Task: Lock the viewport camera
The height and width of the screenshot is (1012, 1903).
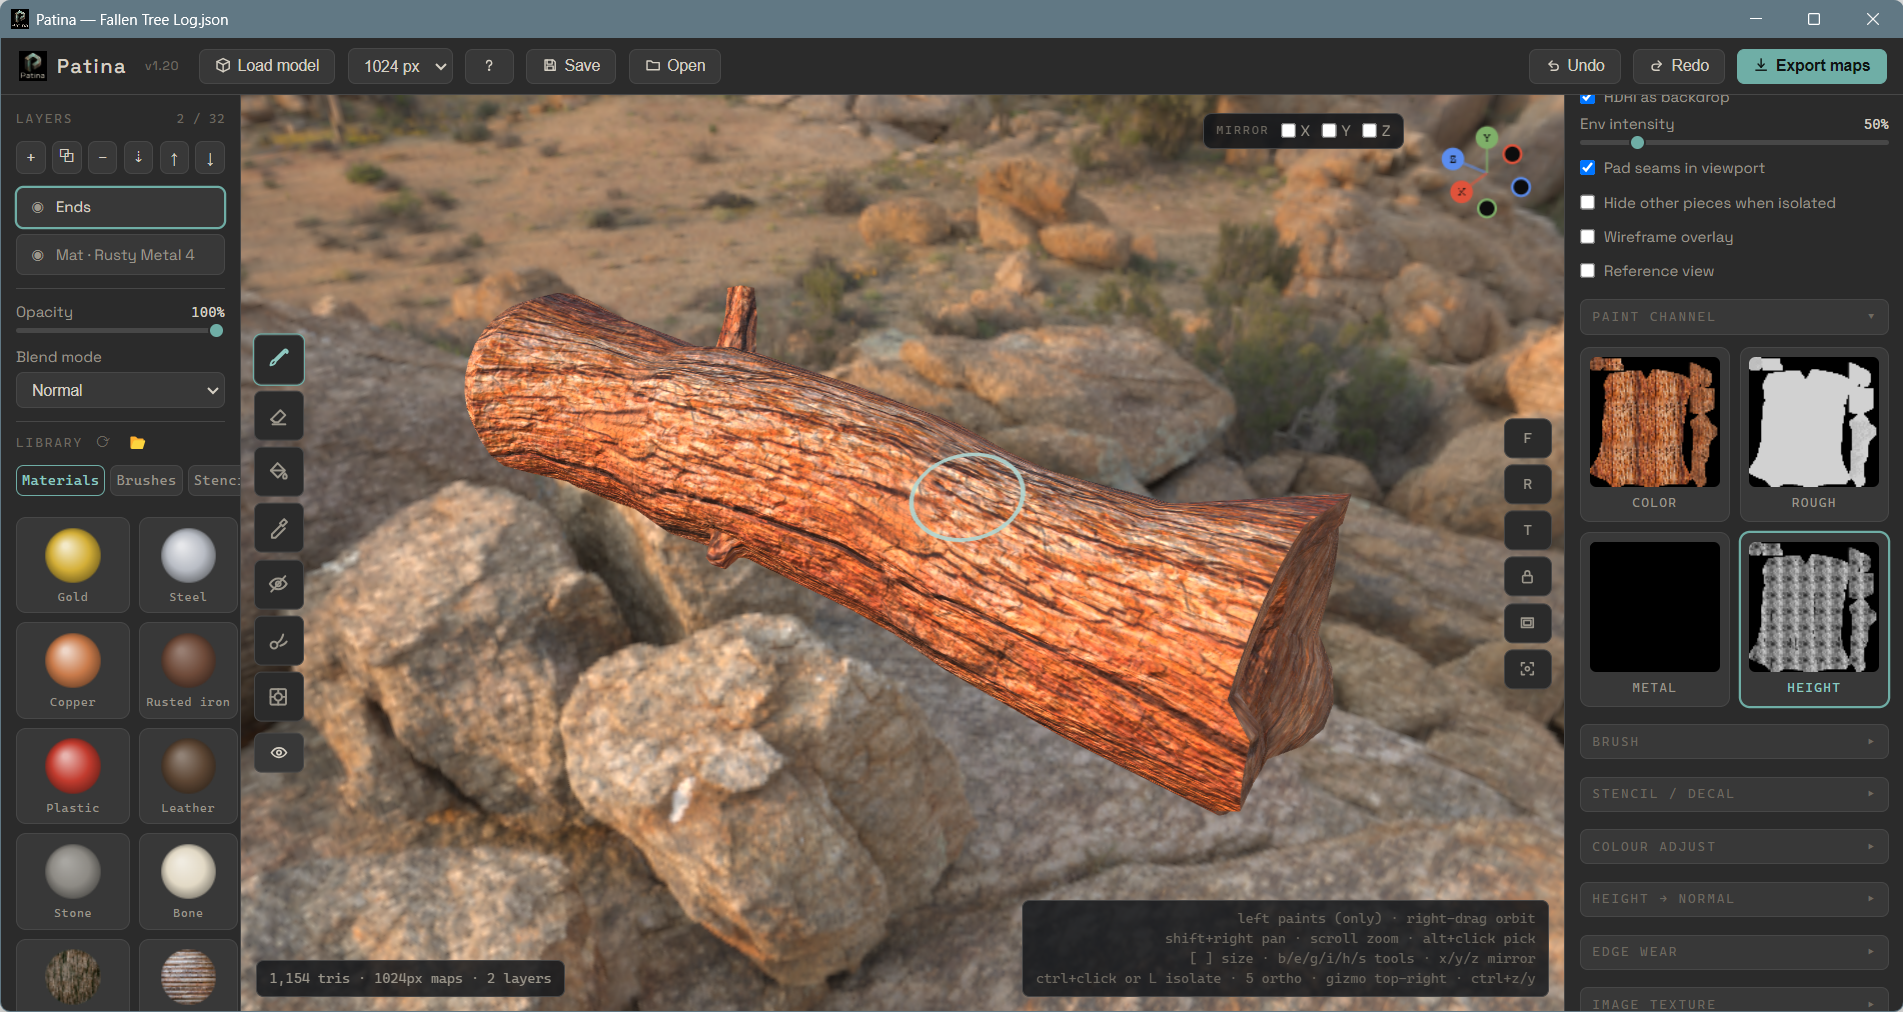Action: [1527, 577]
